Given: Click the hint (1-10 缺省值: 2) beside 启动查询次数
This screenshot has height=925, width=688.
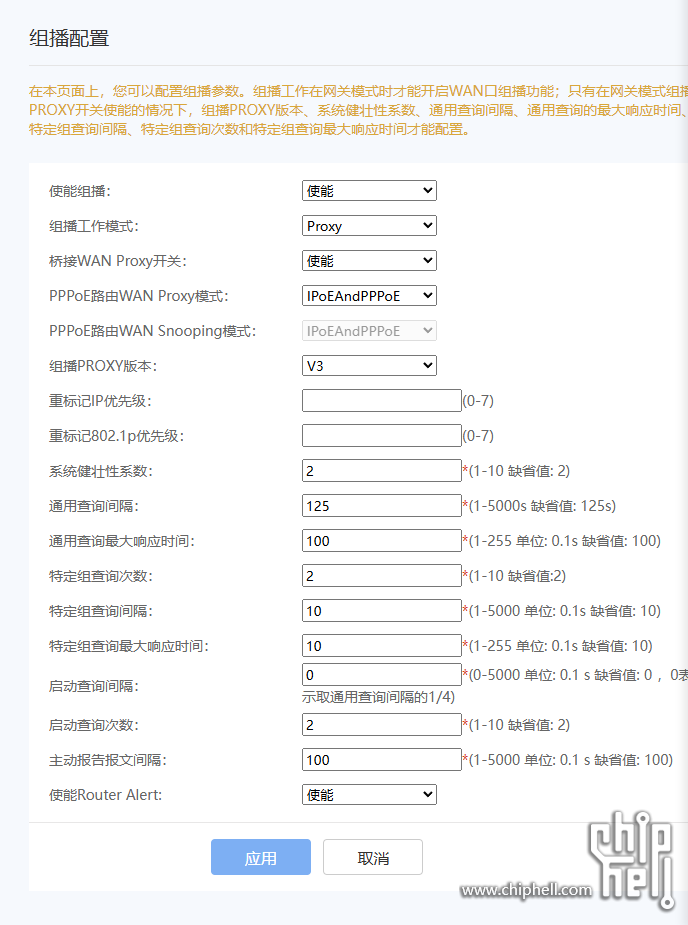Looking at the screenshot, I should pos(519,725).
